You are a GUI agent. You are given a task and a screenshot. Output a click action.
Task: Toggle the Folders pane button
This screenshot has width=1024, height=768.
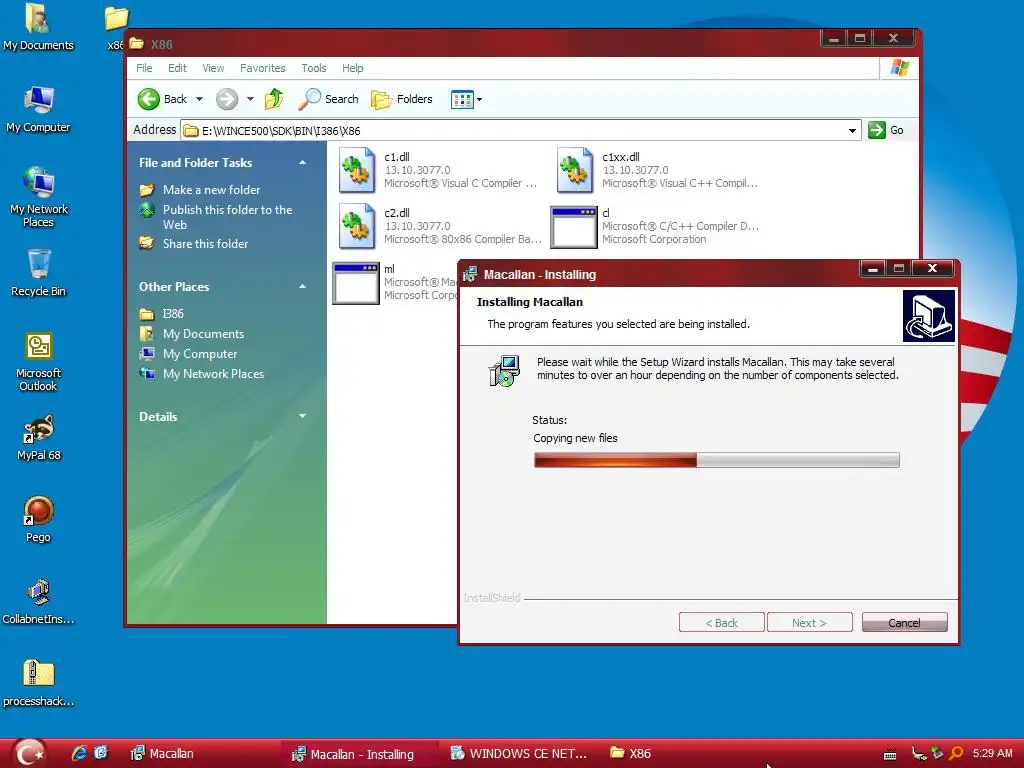402,99
